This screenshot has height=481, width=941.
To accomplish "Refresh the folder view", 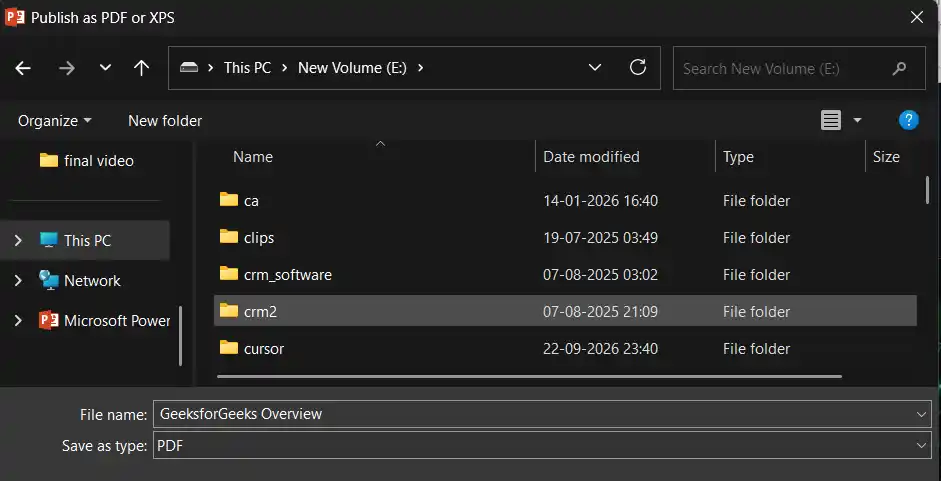I will (637, 67).
